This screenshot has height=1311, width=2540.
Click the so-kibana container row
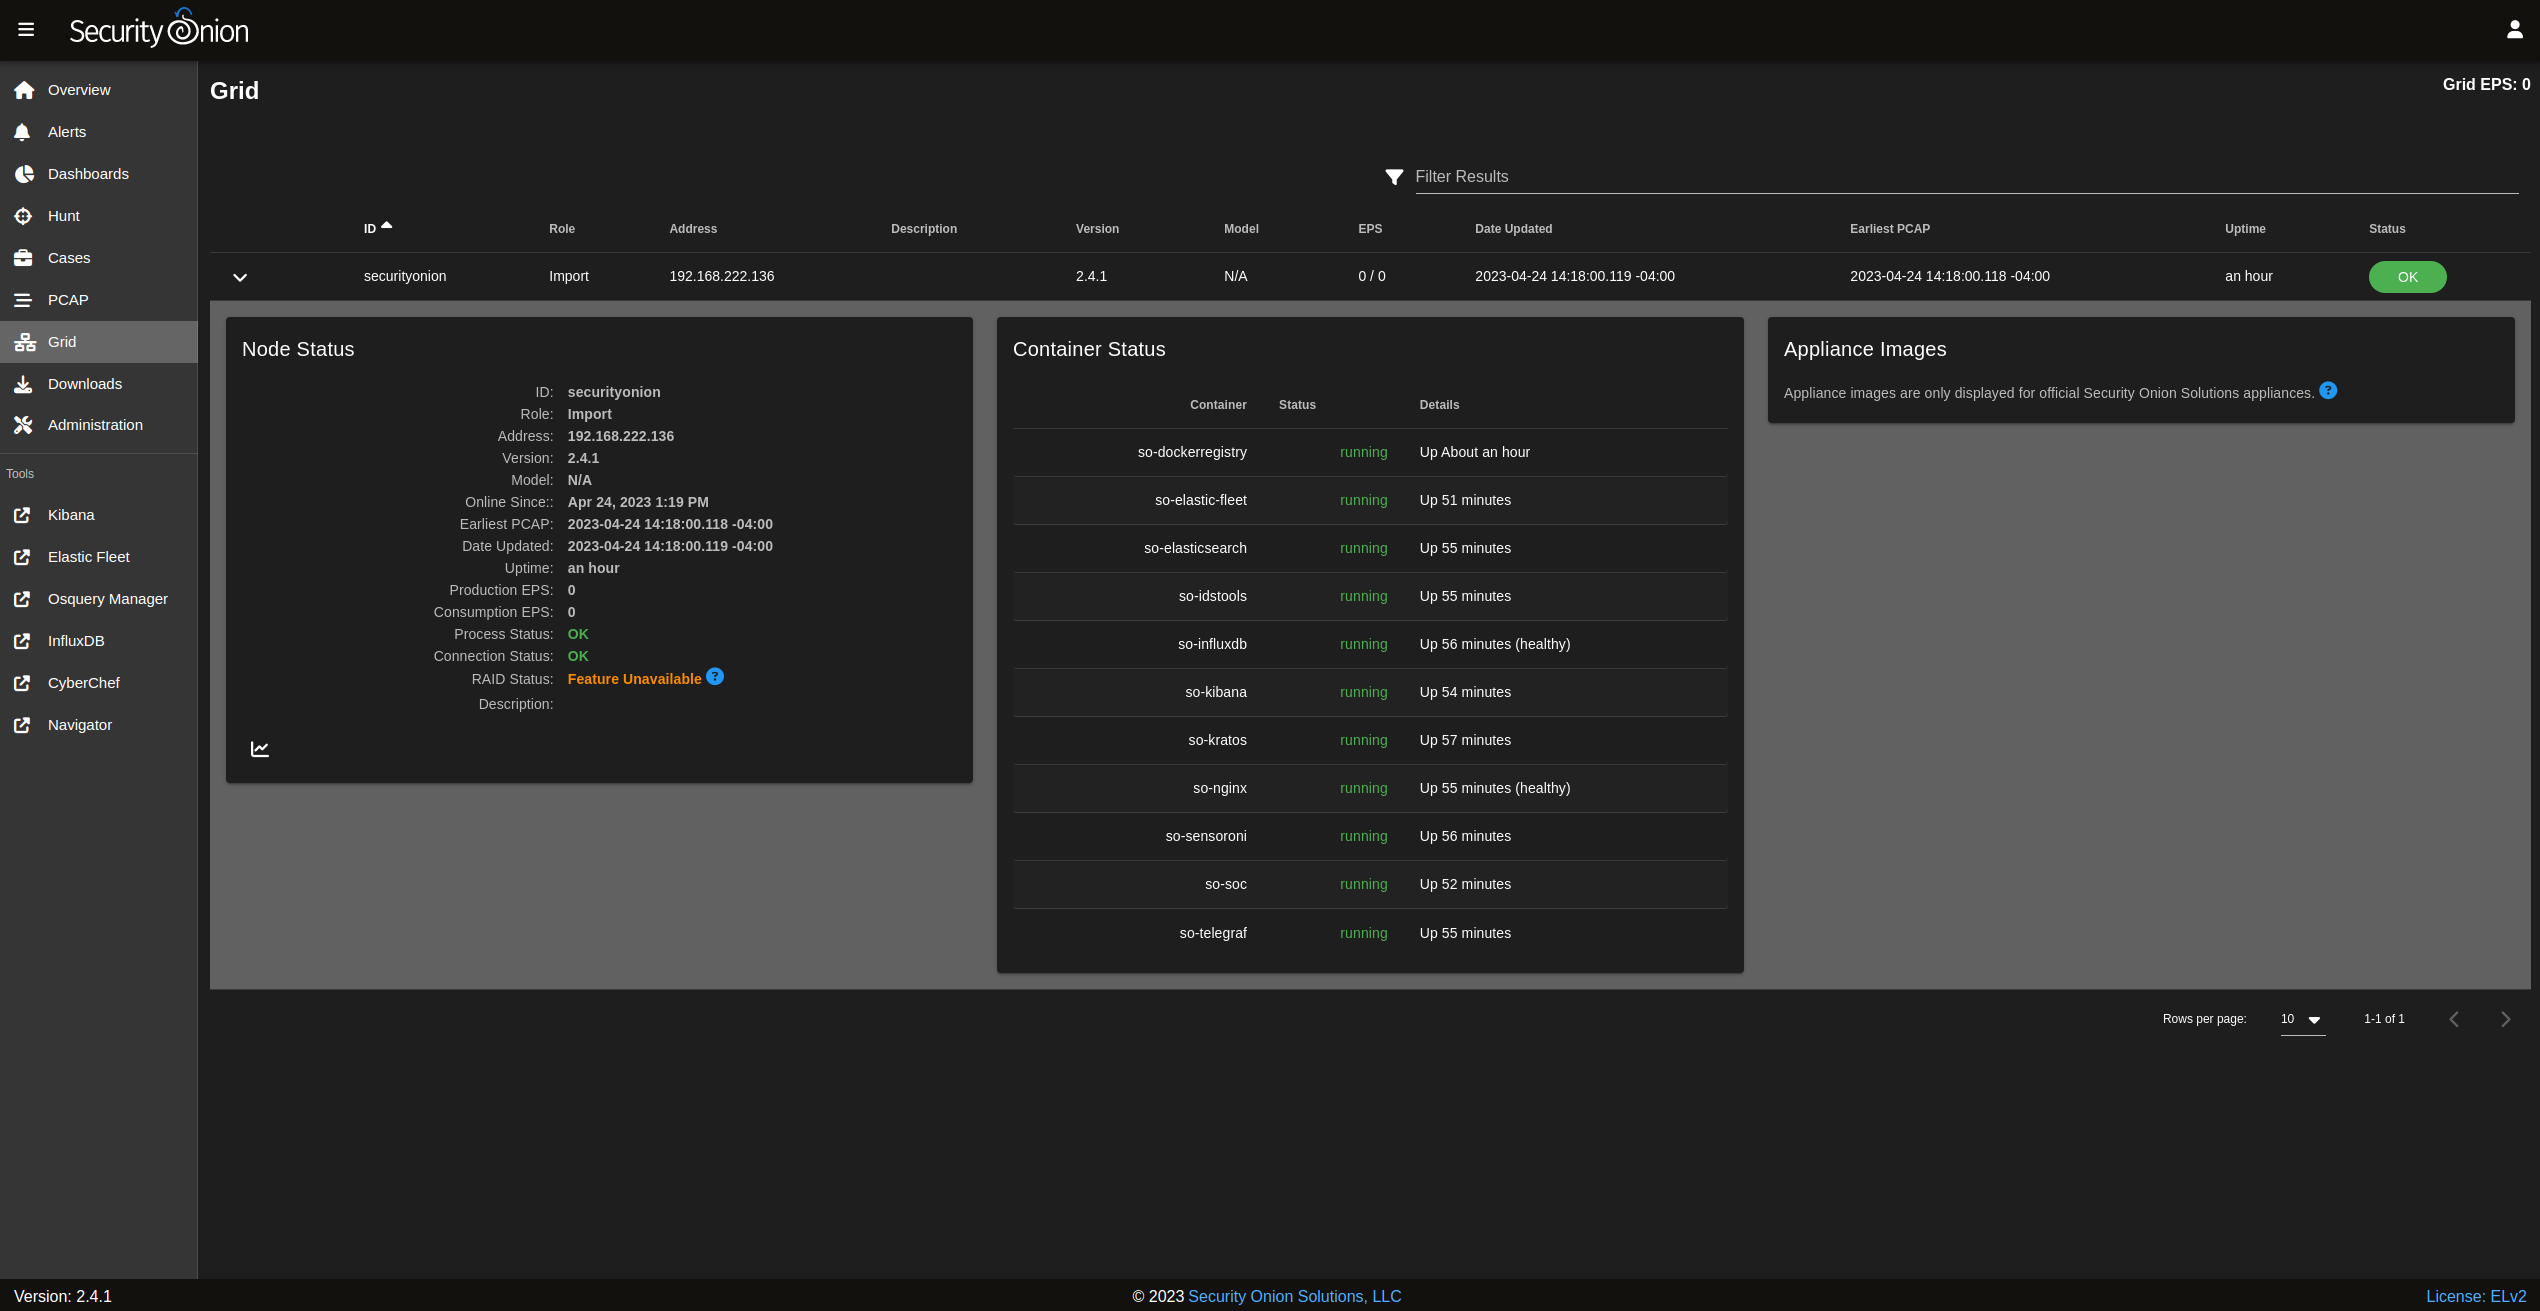1370,693
